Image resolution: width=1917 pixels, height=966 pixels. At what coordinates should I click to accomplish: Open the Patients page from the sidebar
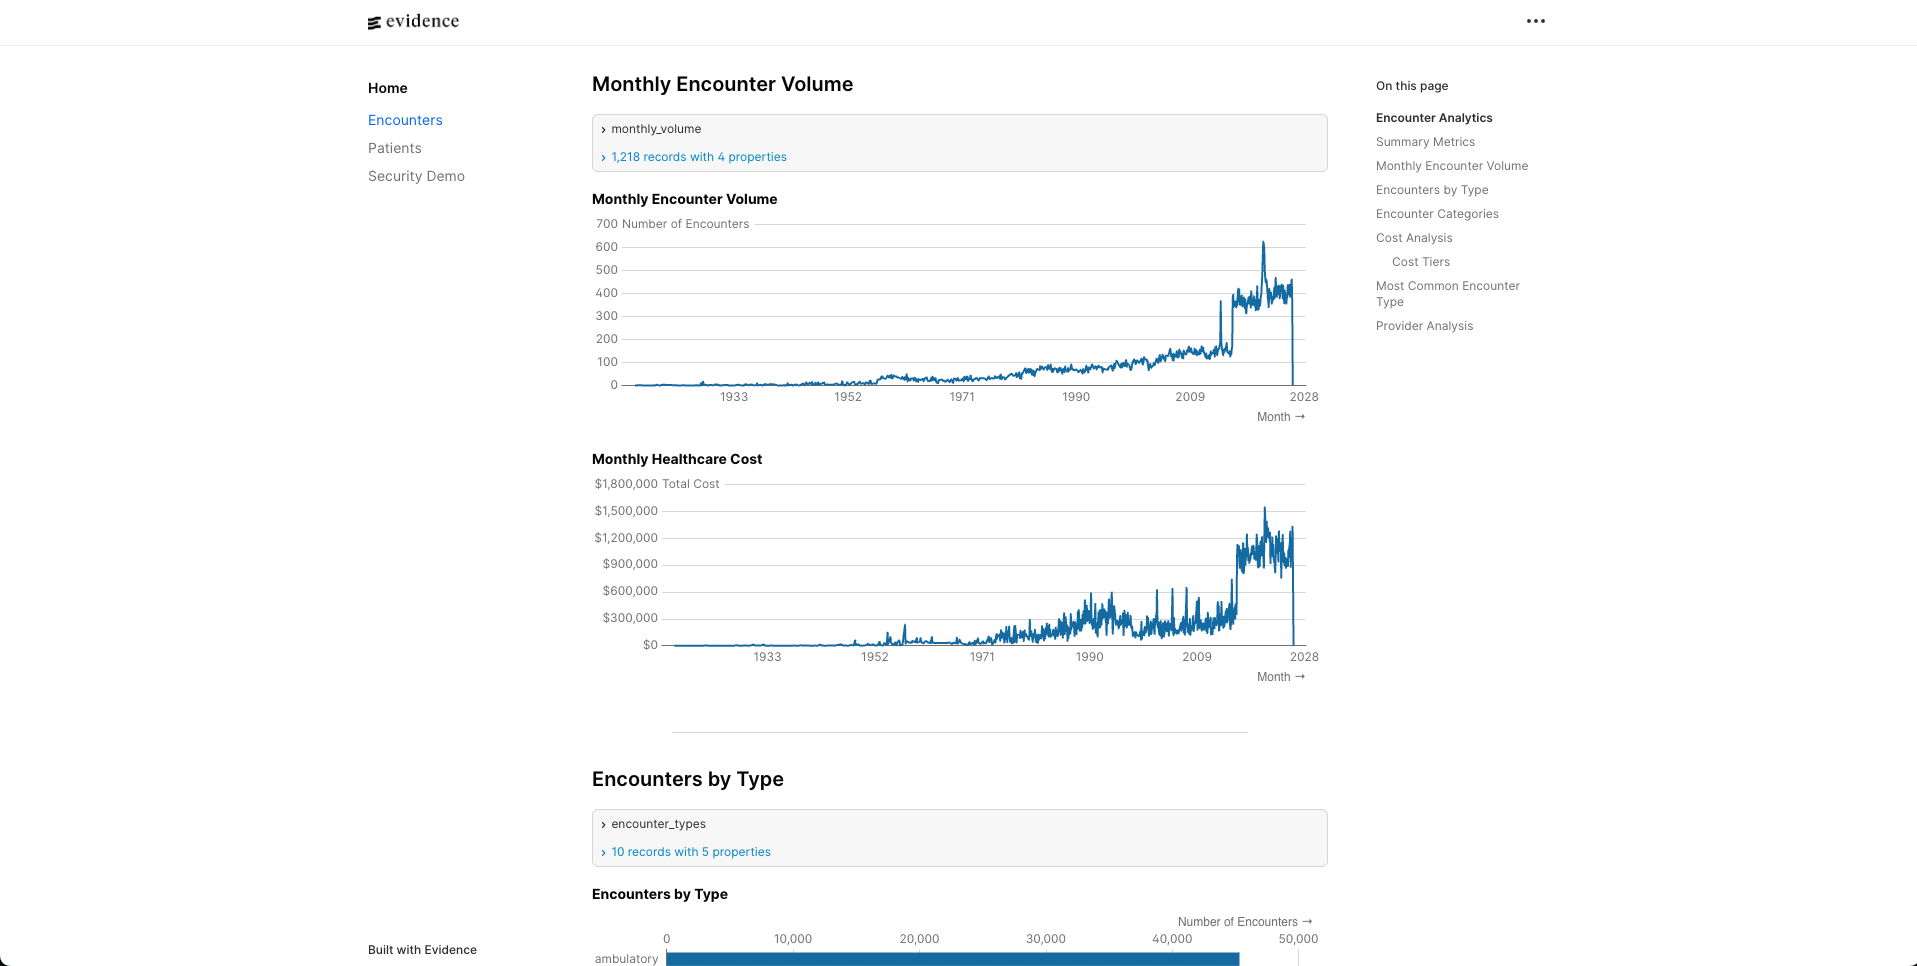pos(394,148)
